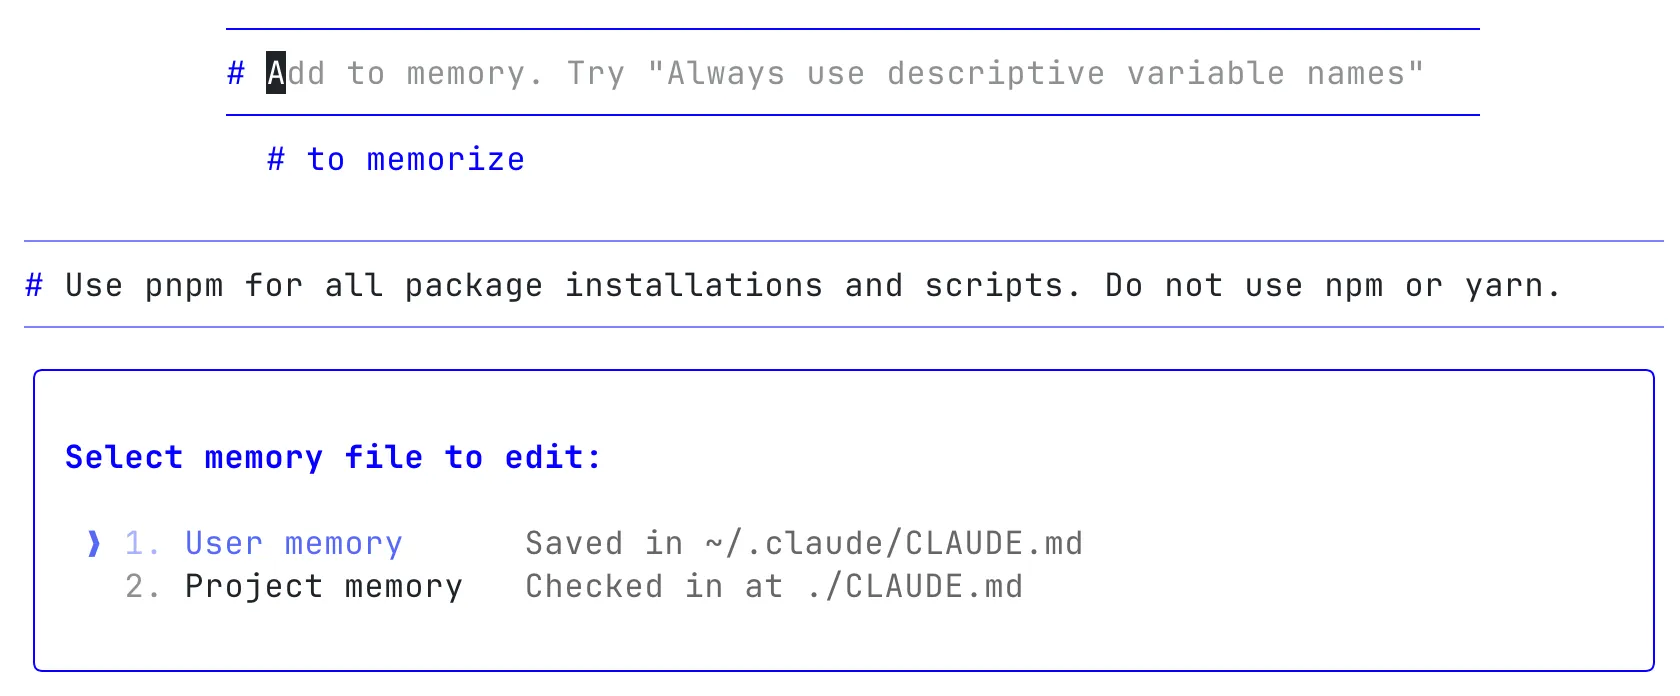
Task: Click the './CLAUDE.md' file path
Action: pyautogui.click(x=913, y=586)
